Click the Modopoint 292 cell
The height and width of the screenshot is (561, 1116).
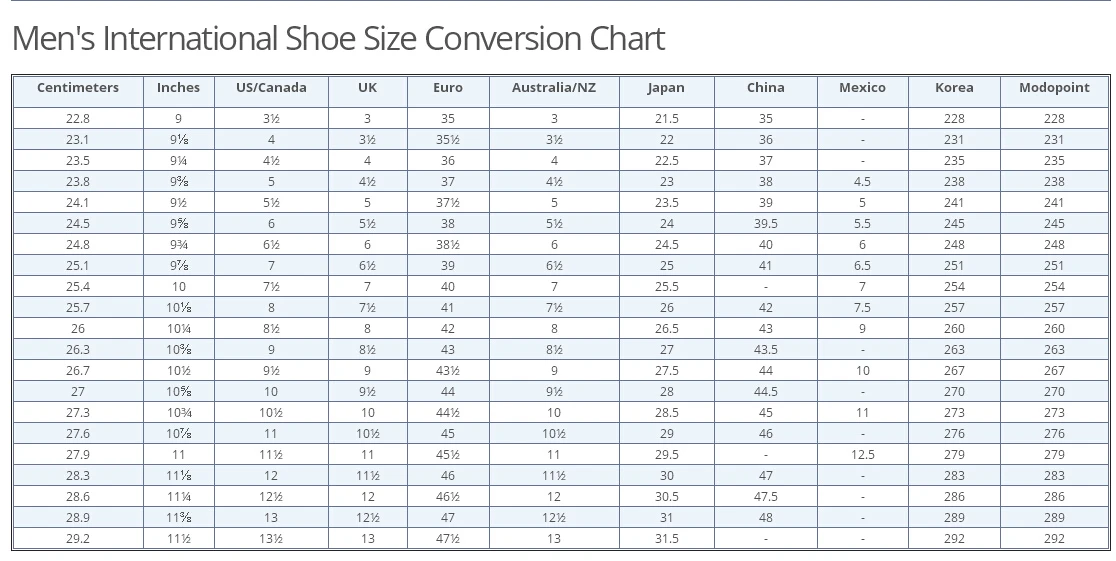point(1054,538)
